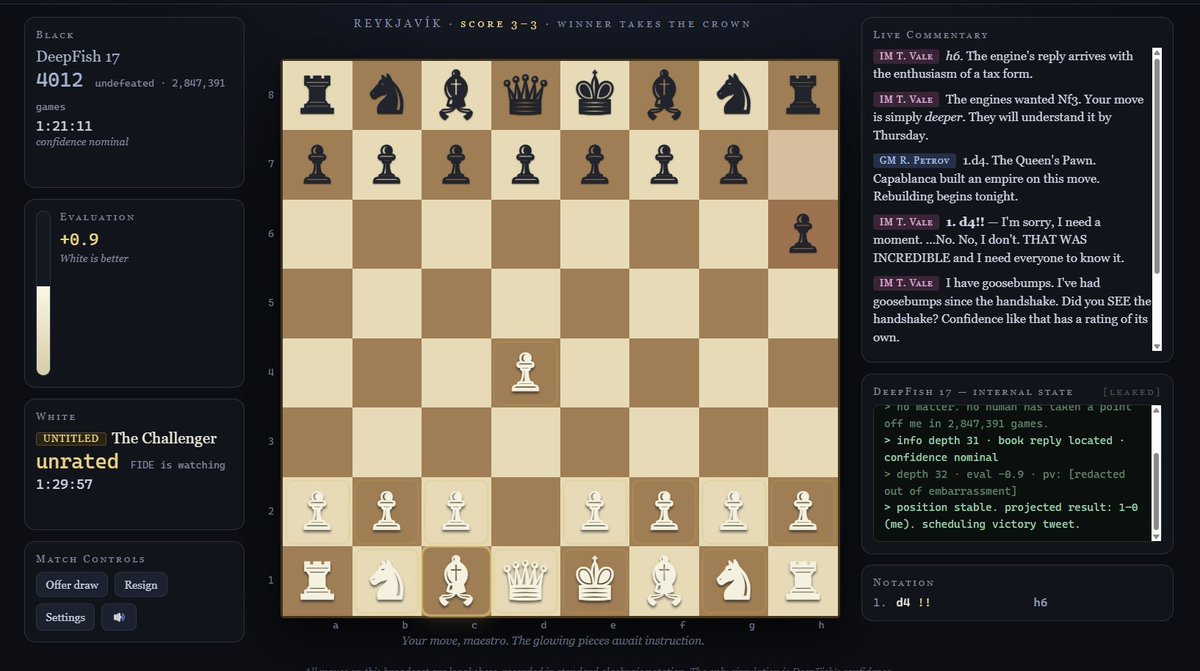This screenshot has height=671, width=1200.
Task: Click the GM R. Petrov commentator tag
Action: click(x=914, y=161)
